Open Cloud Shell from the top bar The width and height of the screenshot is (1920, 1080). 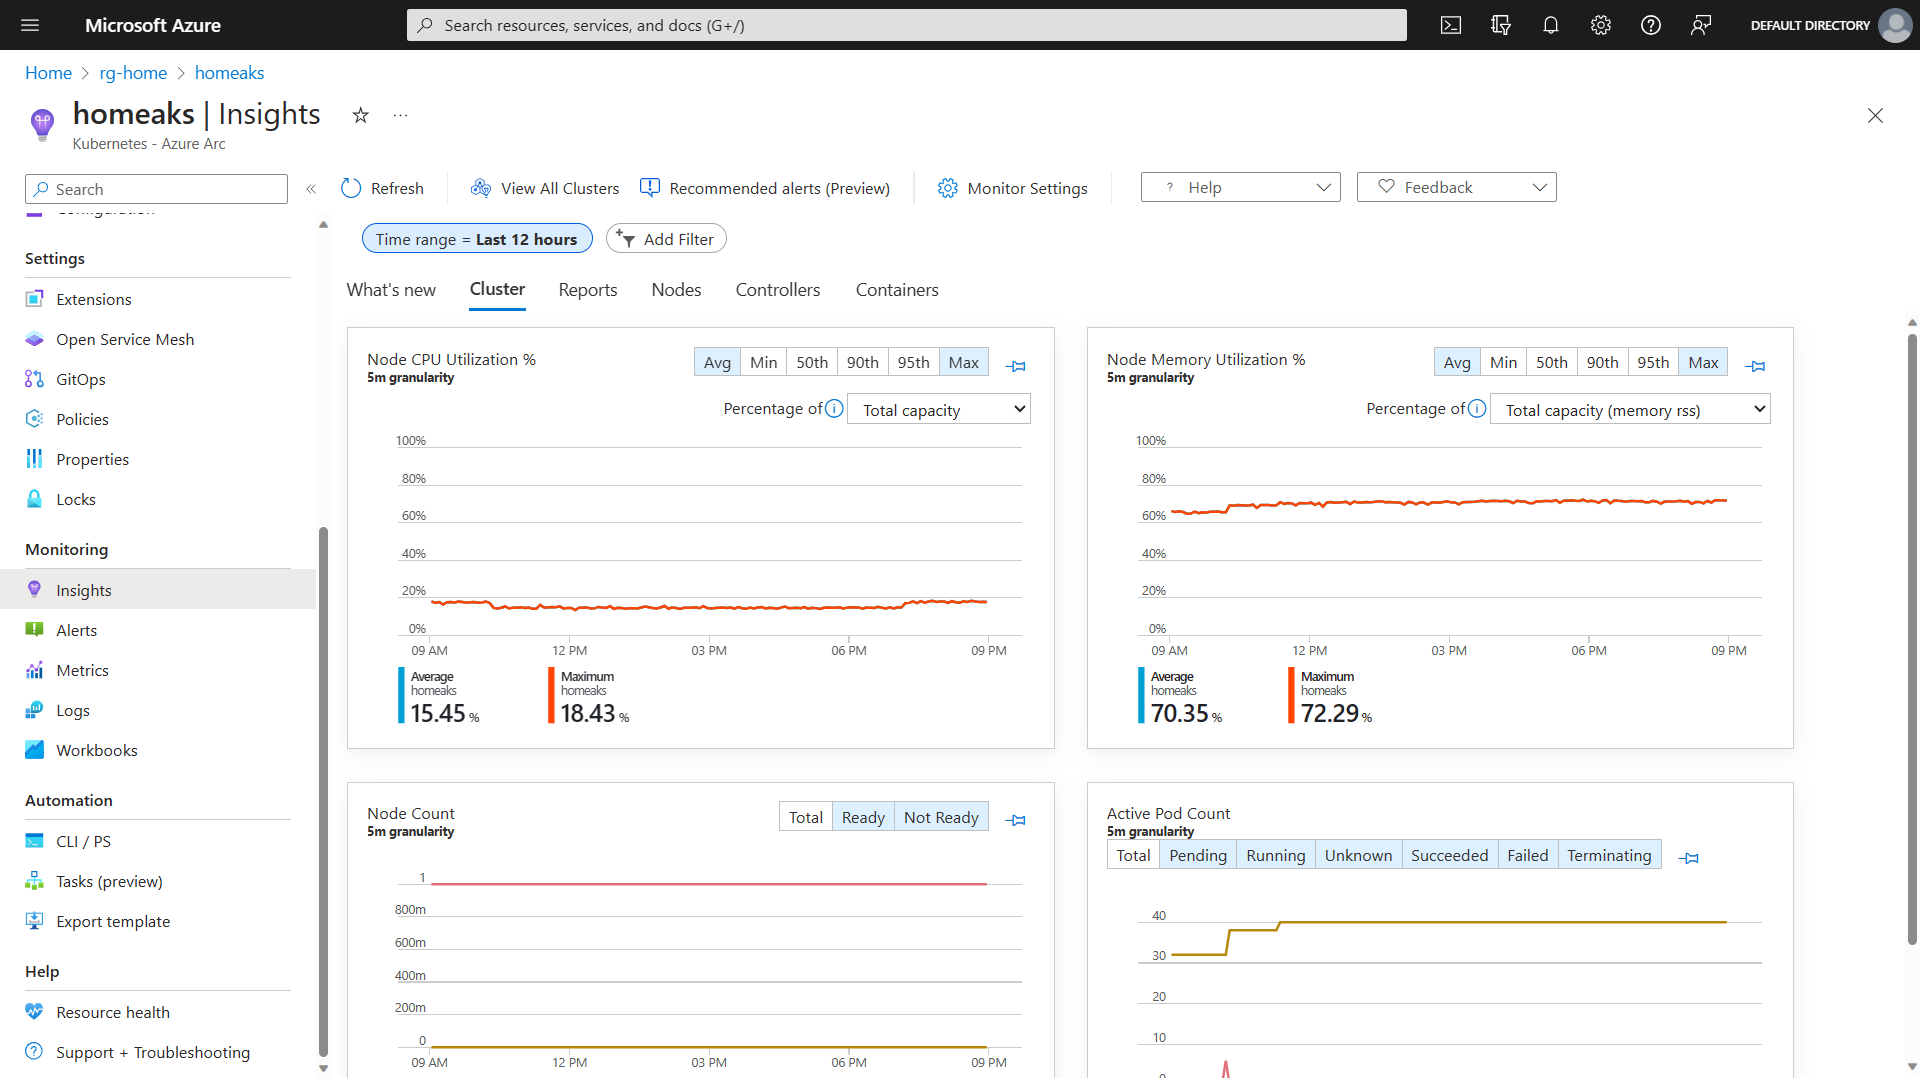click(x=1451, y=25)
